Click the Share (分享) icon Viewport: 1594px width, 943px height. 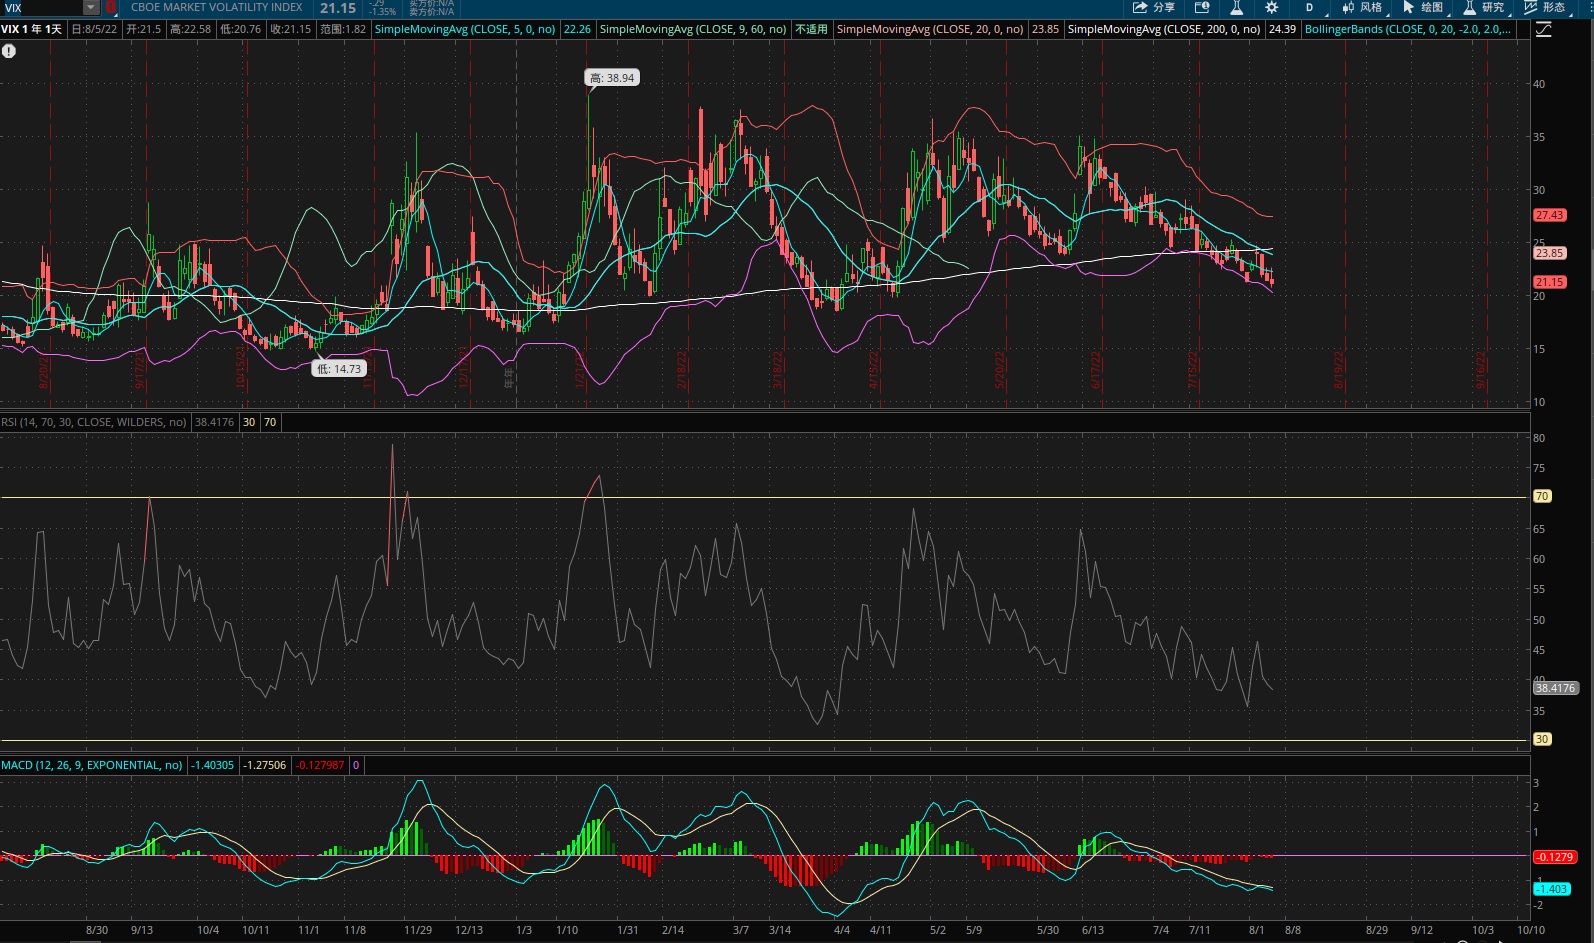point(1152,7)
